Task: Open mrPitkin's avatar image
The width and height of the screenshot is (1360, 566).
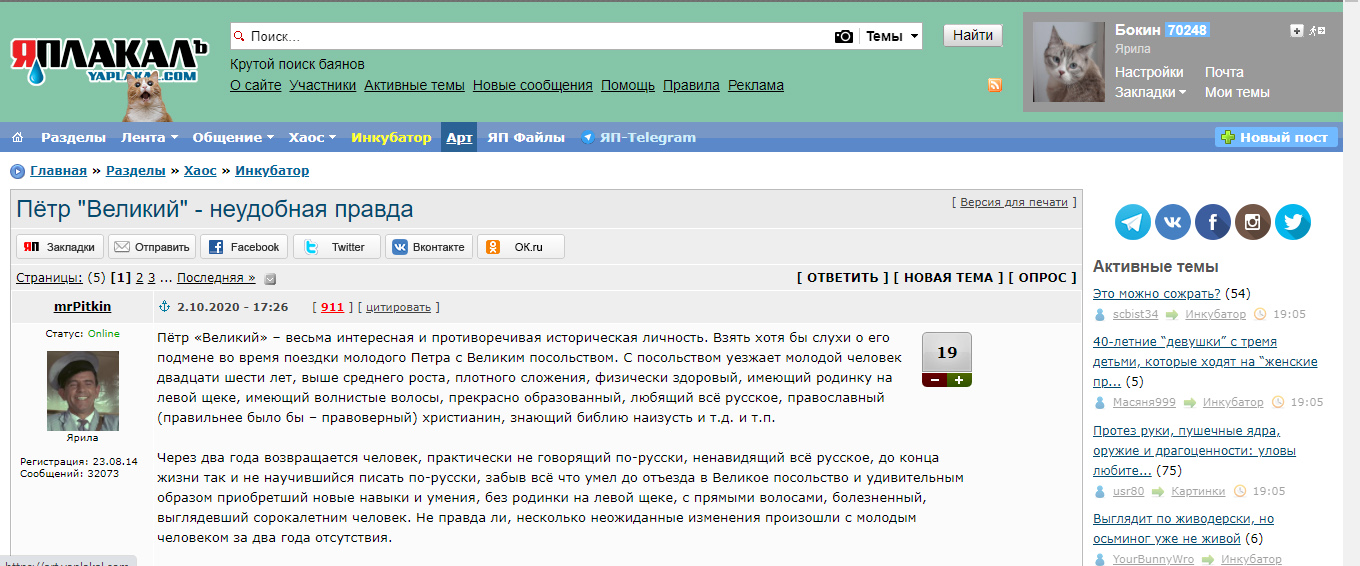Action: [x=83, y=391]
